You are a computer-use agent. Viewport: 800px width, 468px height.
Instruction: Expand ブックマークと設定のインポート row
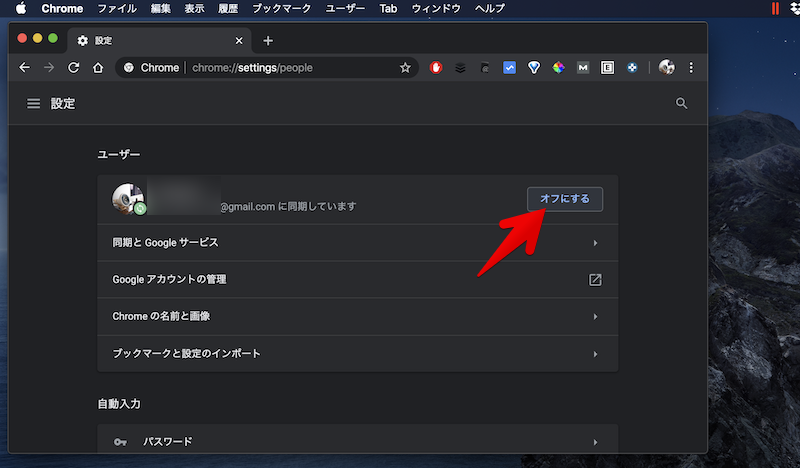tap(357, 354)
